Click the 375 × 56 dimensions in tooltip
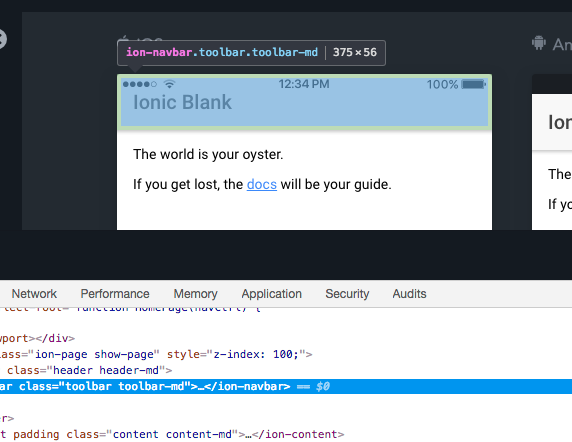 355,53
